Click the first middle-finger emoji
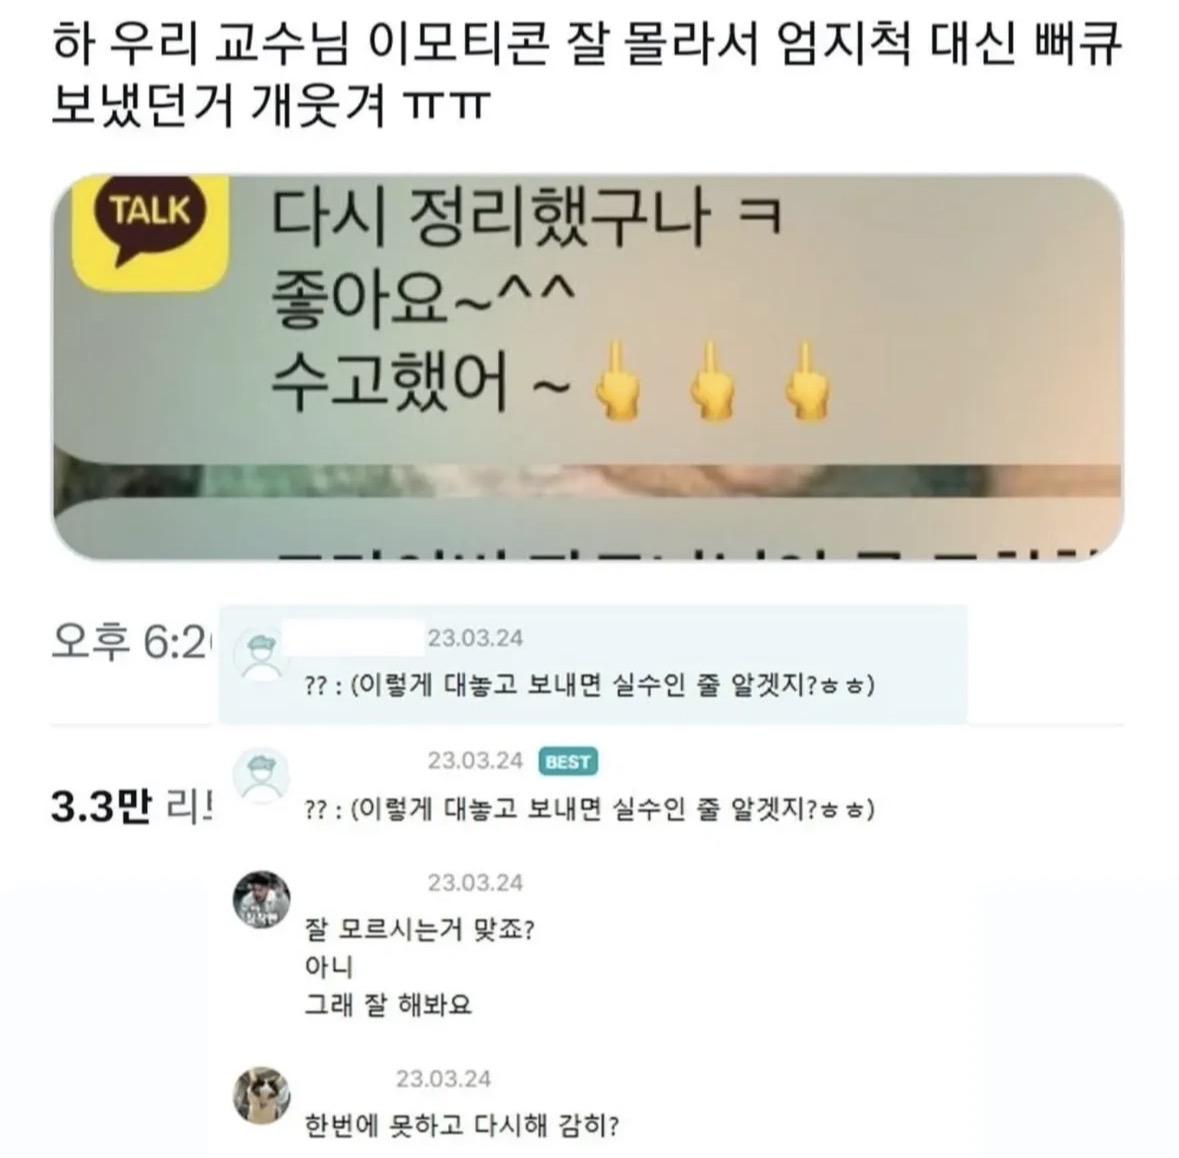Screen dimensions: 1179x1158 [618, 380]
